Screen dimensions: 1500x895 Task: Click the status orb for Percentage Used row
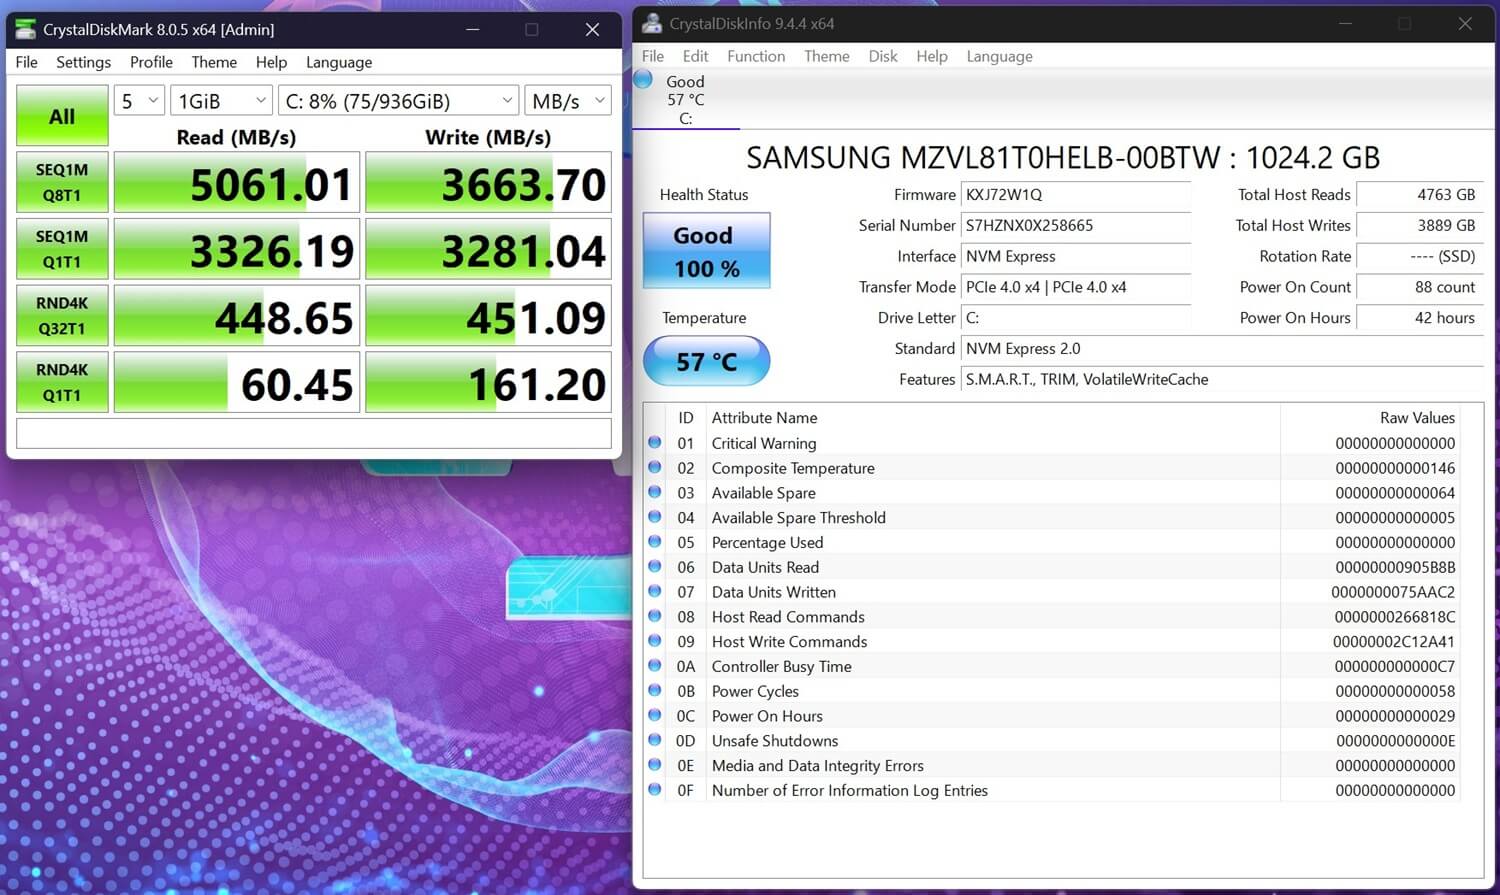click(x=655, y=541)
